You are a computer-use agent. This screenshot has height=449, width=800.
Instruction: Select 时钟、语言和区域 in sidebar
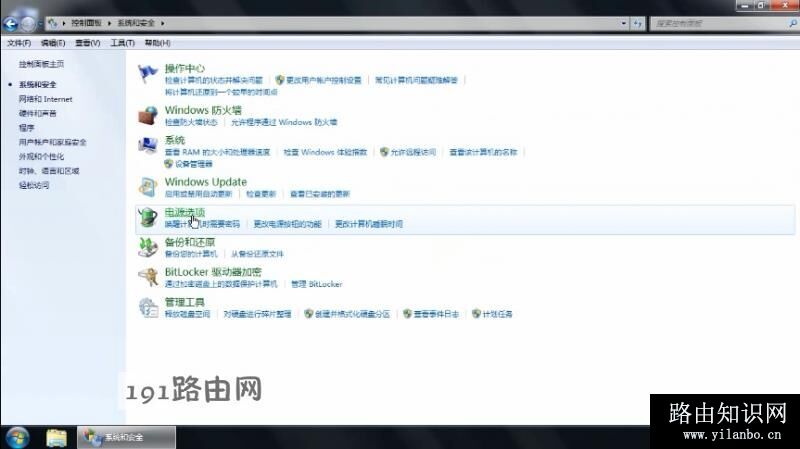[49, 170]
